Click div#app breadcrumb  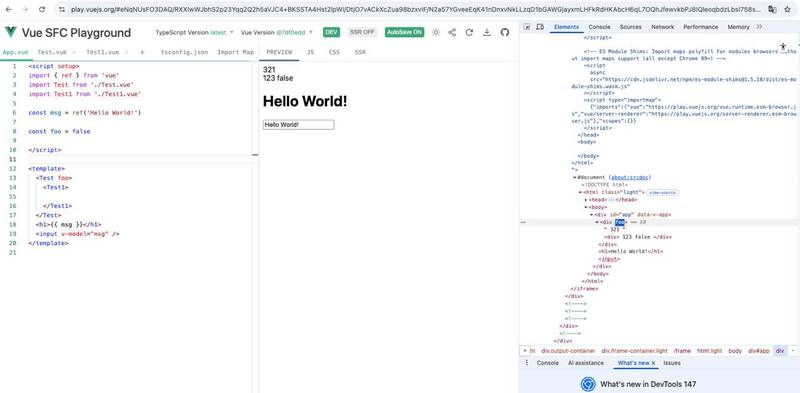point(759,351)
